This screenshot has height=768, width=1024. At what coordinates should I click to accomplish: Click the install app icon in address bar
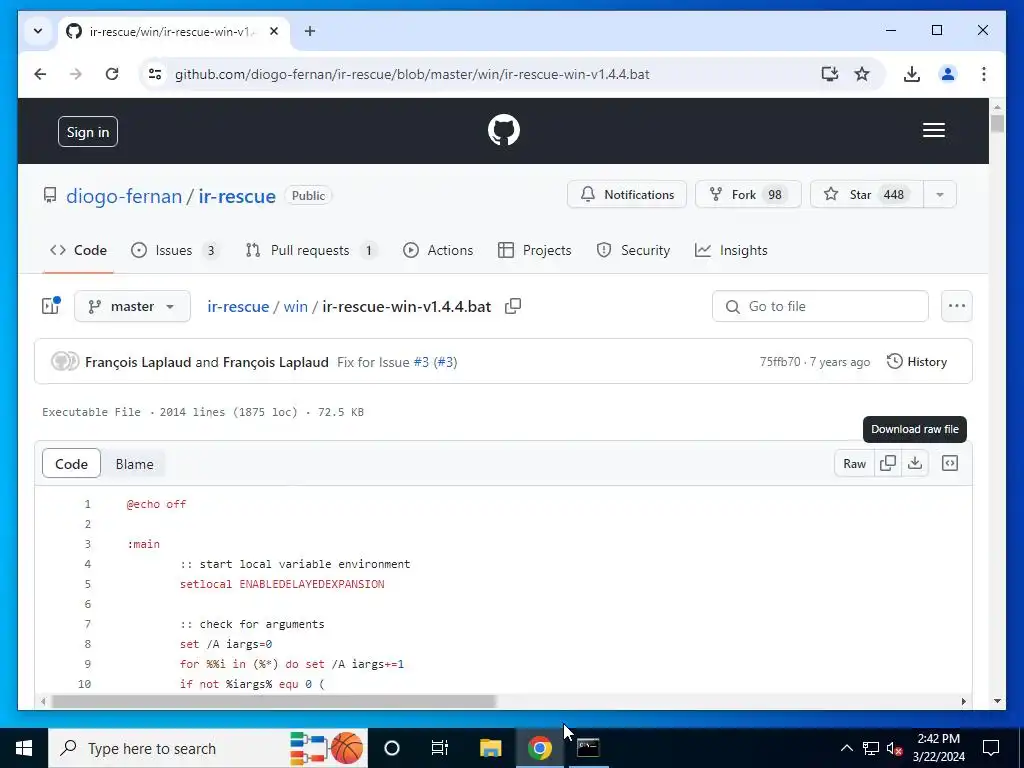click(x=829, y=74)
